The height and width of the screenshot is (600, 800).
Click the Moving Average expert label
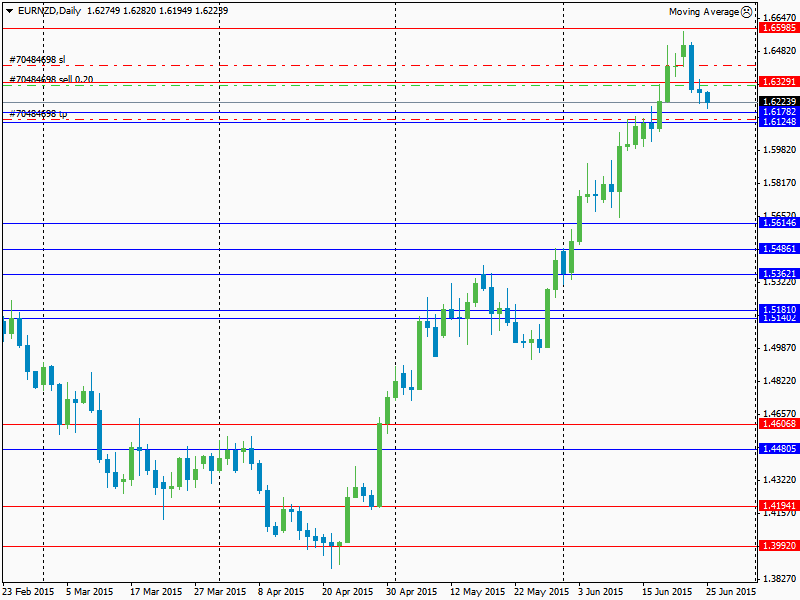tap(704, 12)
